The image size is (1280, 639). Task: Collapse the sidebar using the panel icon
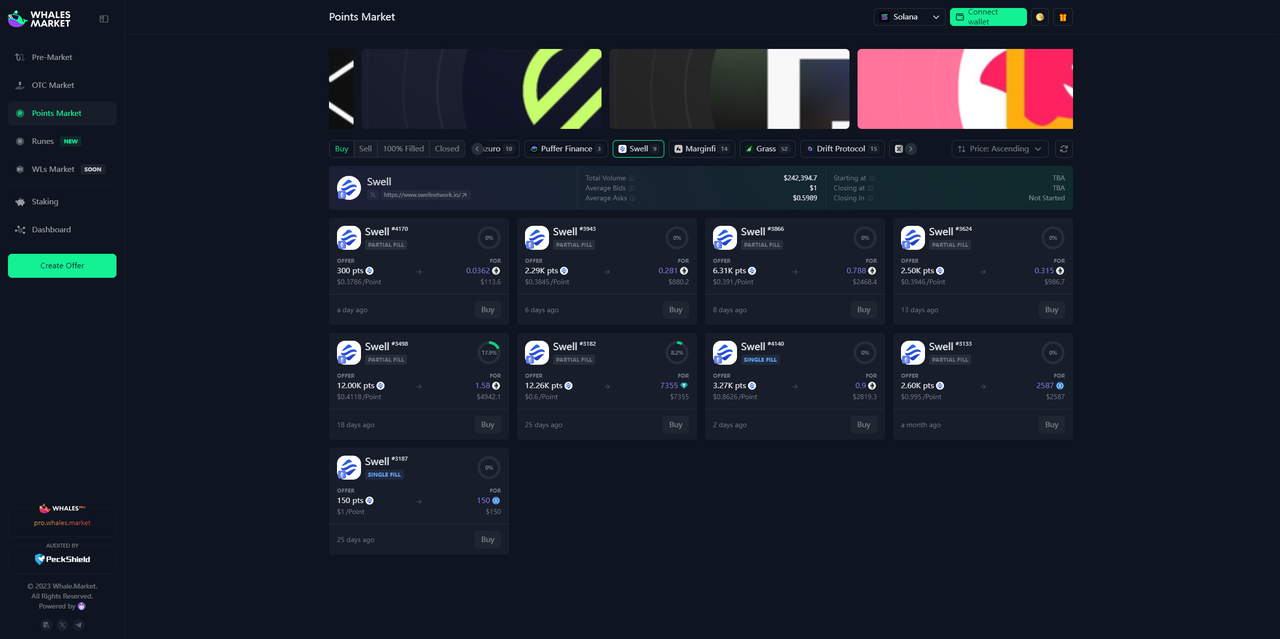(x=104, y=19)
